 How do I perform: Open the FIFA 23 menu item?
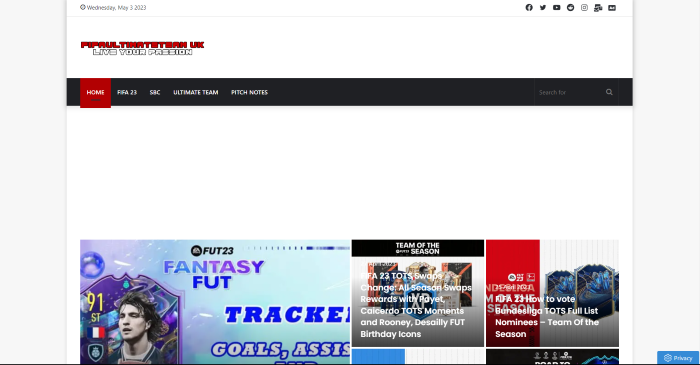tap(127, 92)
